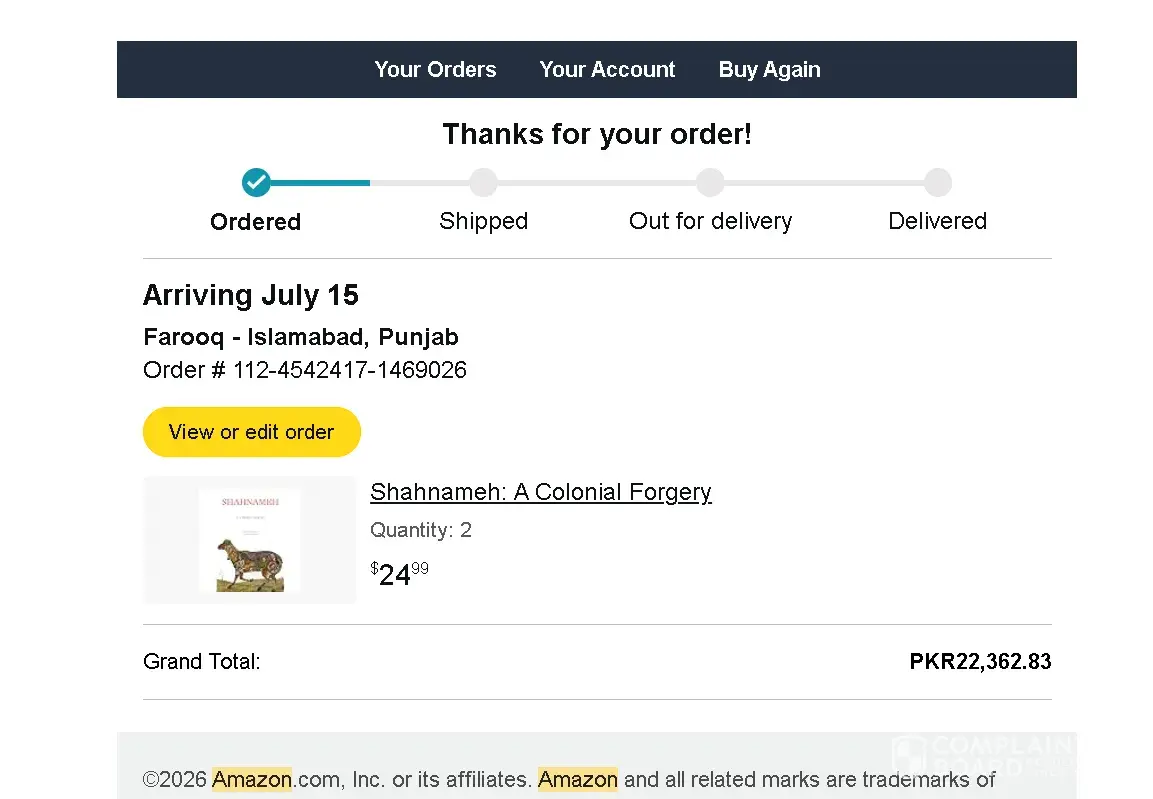Click the Delivered status label

tap(938, 221)
